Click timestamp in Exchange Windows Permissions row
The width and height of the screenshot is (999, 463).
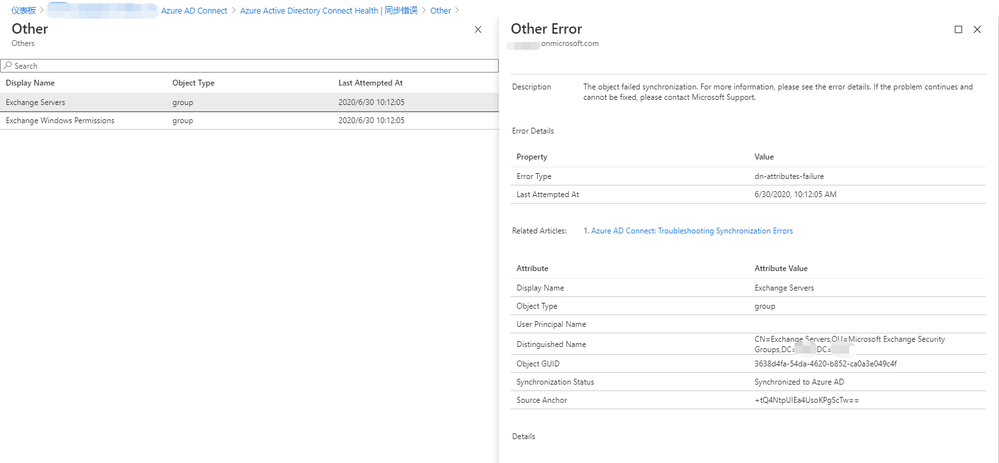371,120
